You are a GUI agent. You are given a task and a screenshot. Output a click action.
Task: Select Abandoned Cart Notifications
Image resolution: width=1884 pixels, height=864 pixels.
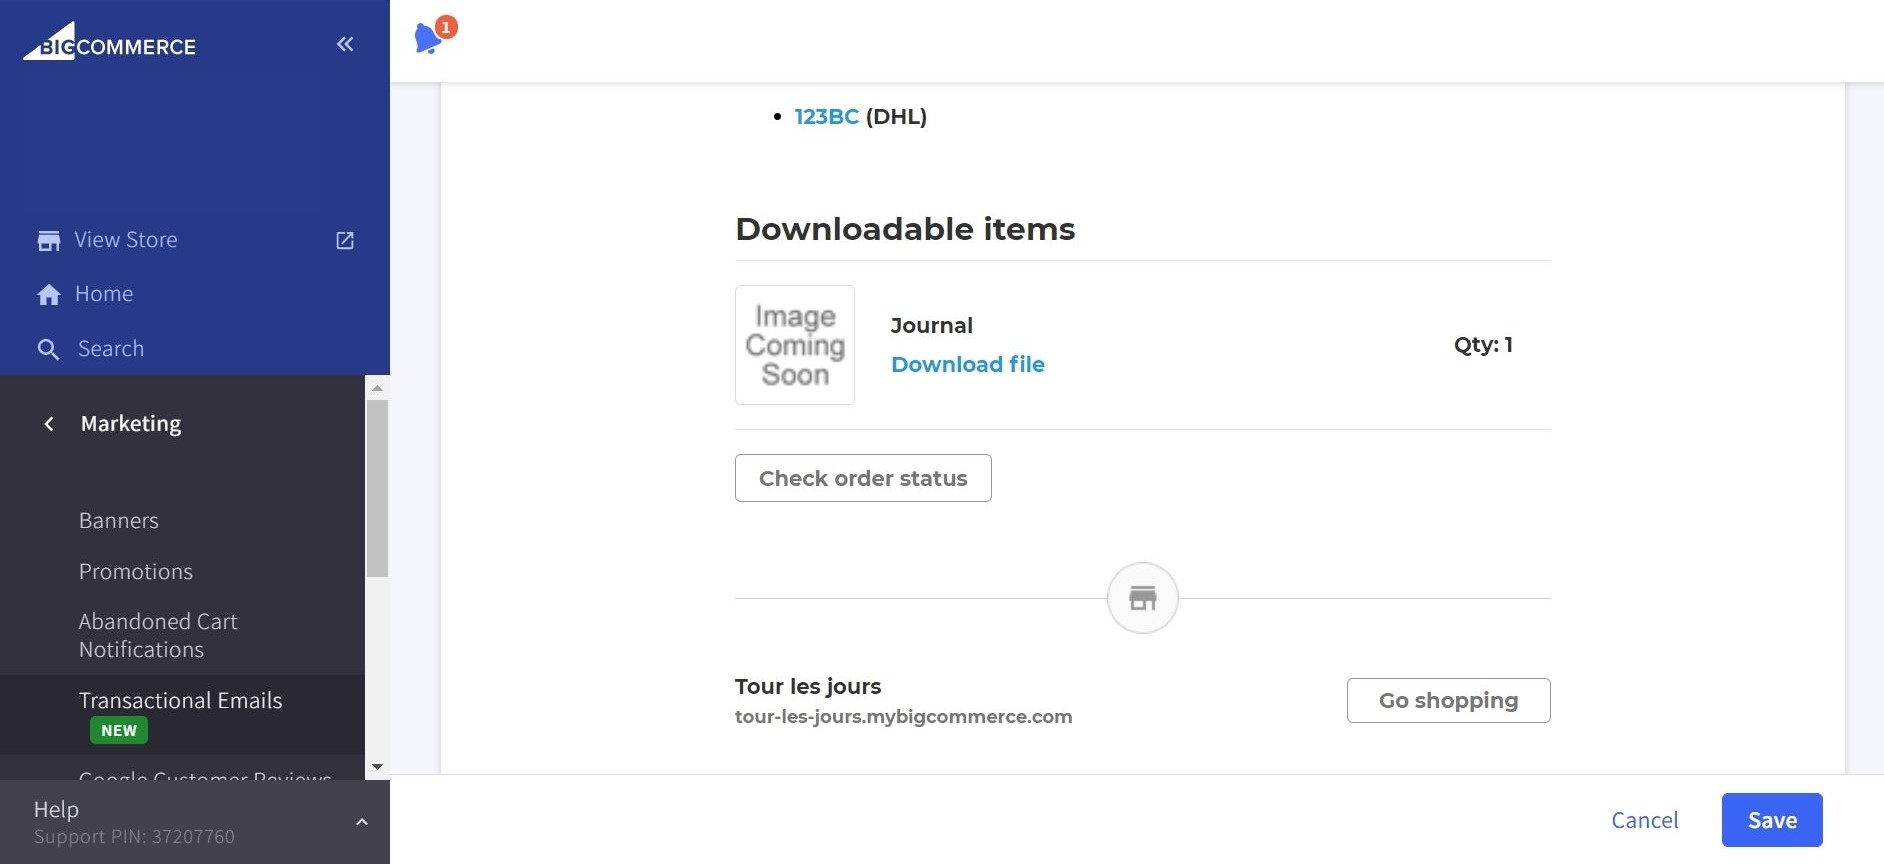click(158, 636)
